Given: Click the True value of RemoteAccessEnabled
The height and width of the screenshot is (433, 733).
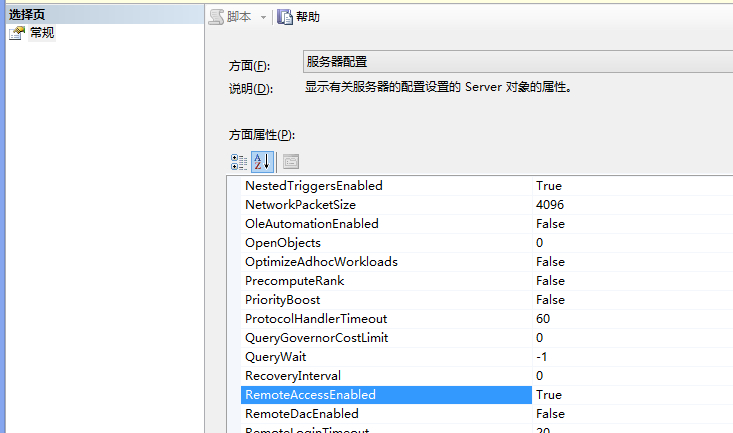Looking at the screenshot, I should [549, 395].
